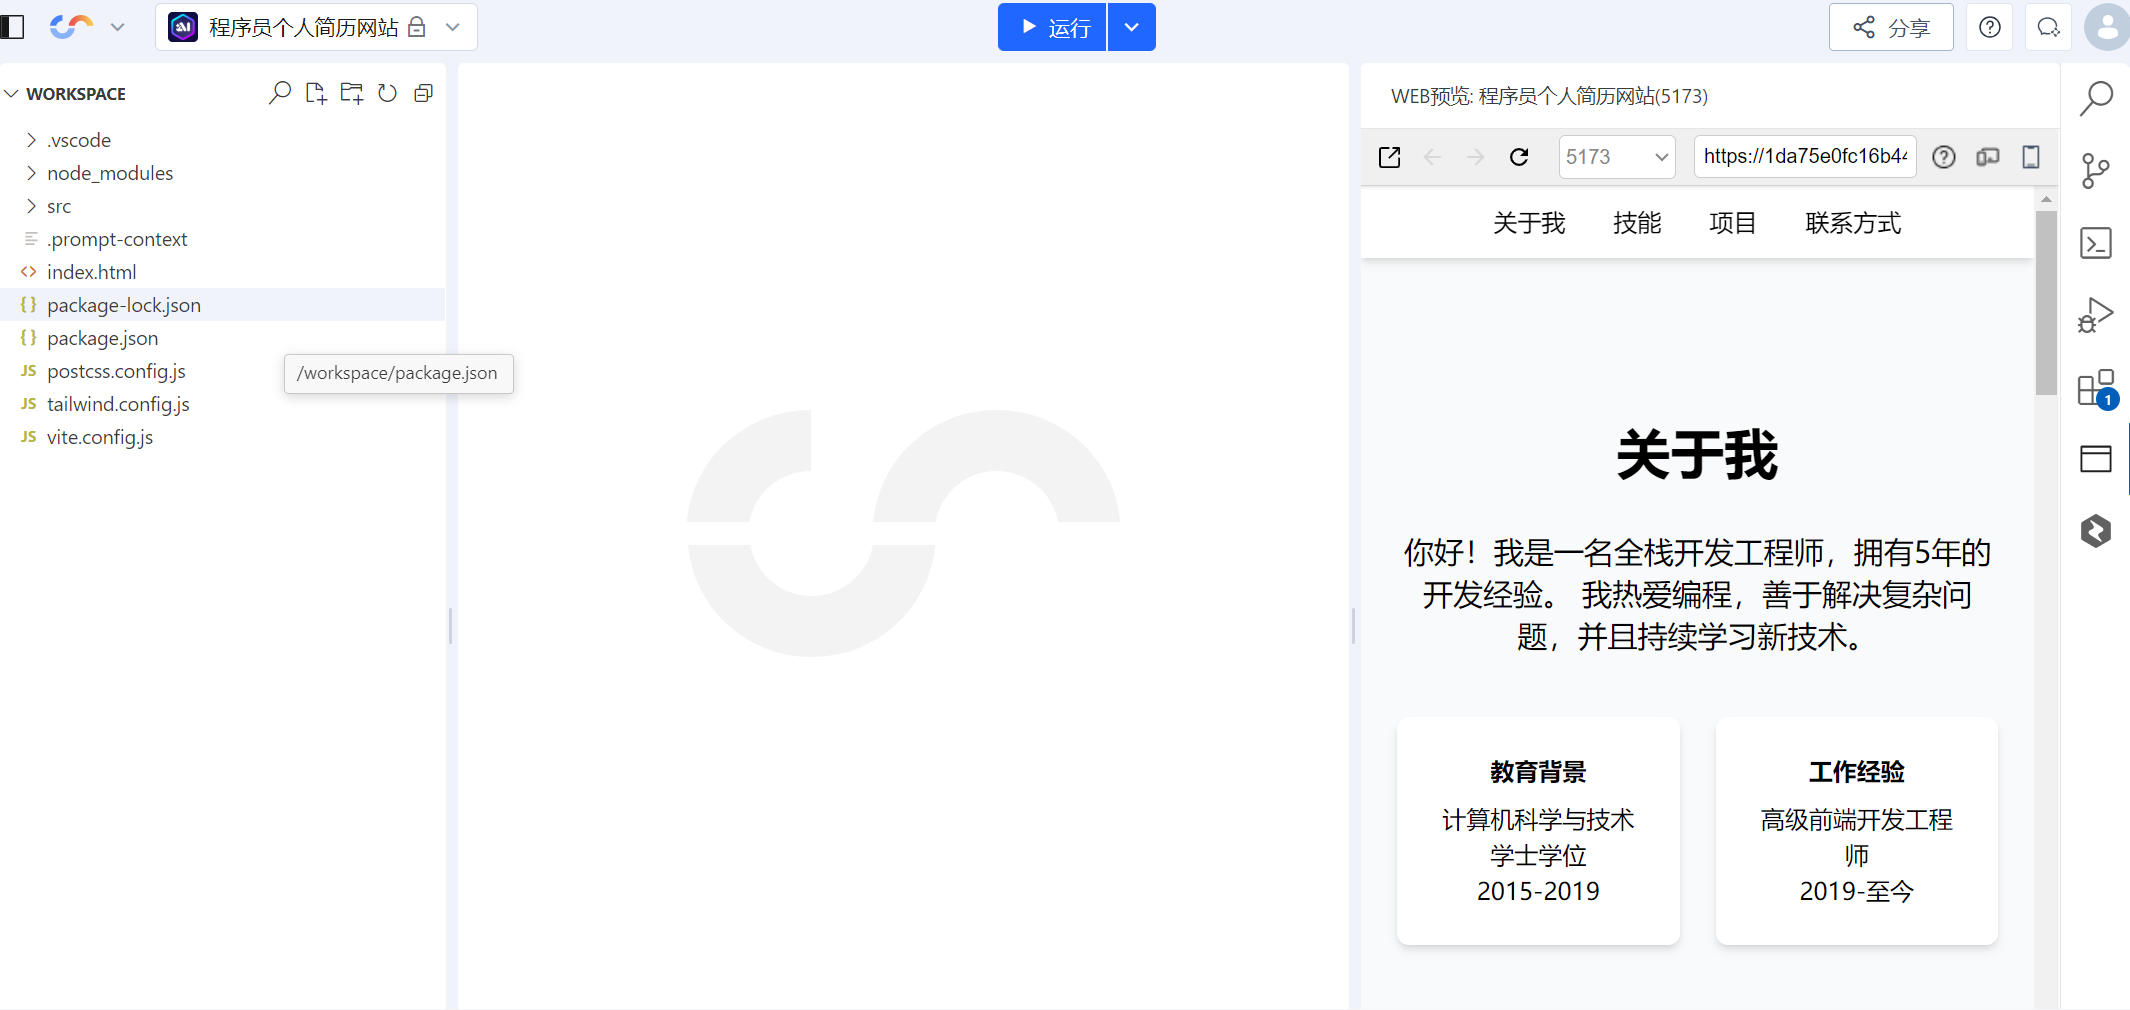
Task: Click the new folder icon in workspace header
Action: tap(352, 93)
